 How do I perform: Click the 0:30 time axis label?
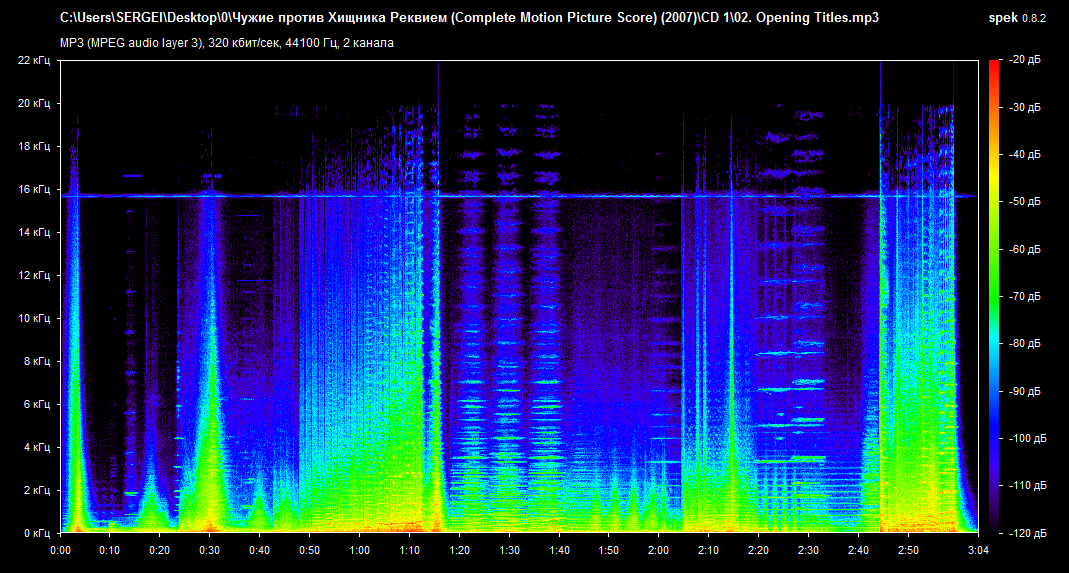coord(209,550)
